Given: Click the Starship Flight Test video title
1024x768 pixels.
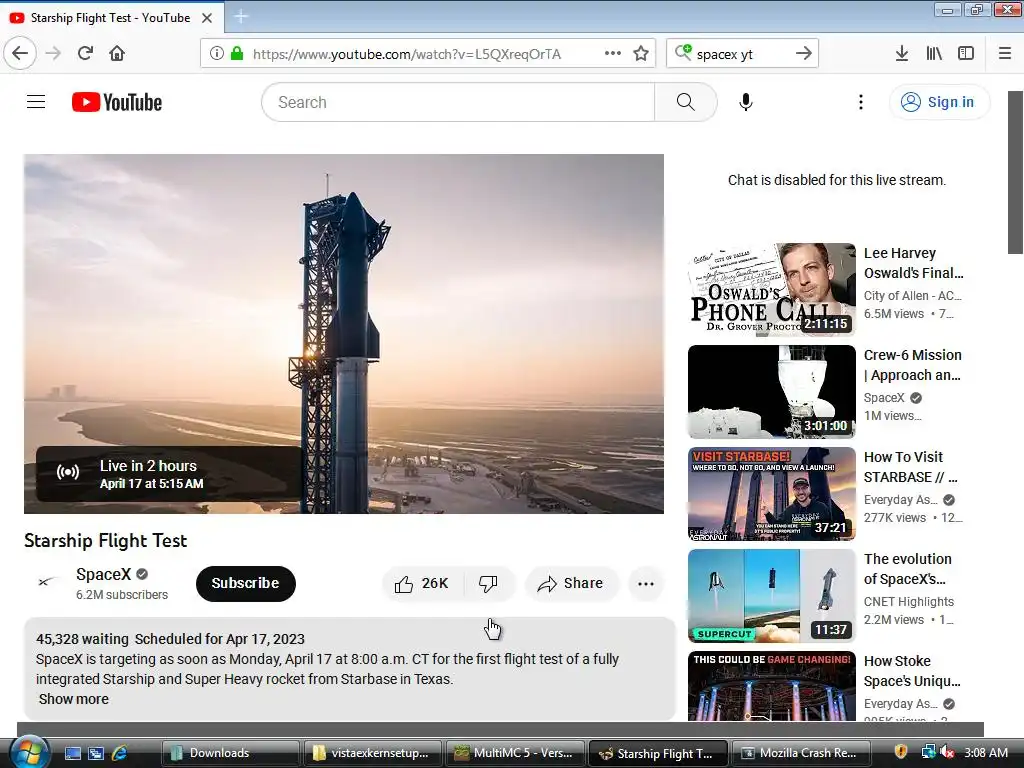Looking at the screenshot, I should 105,541.
